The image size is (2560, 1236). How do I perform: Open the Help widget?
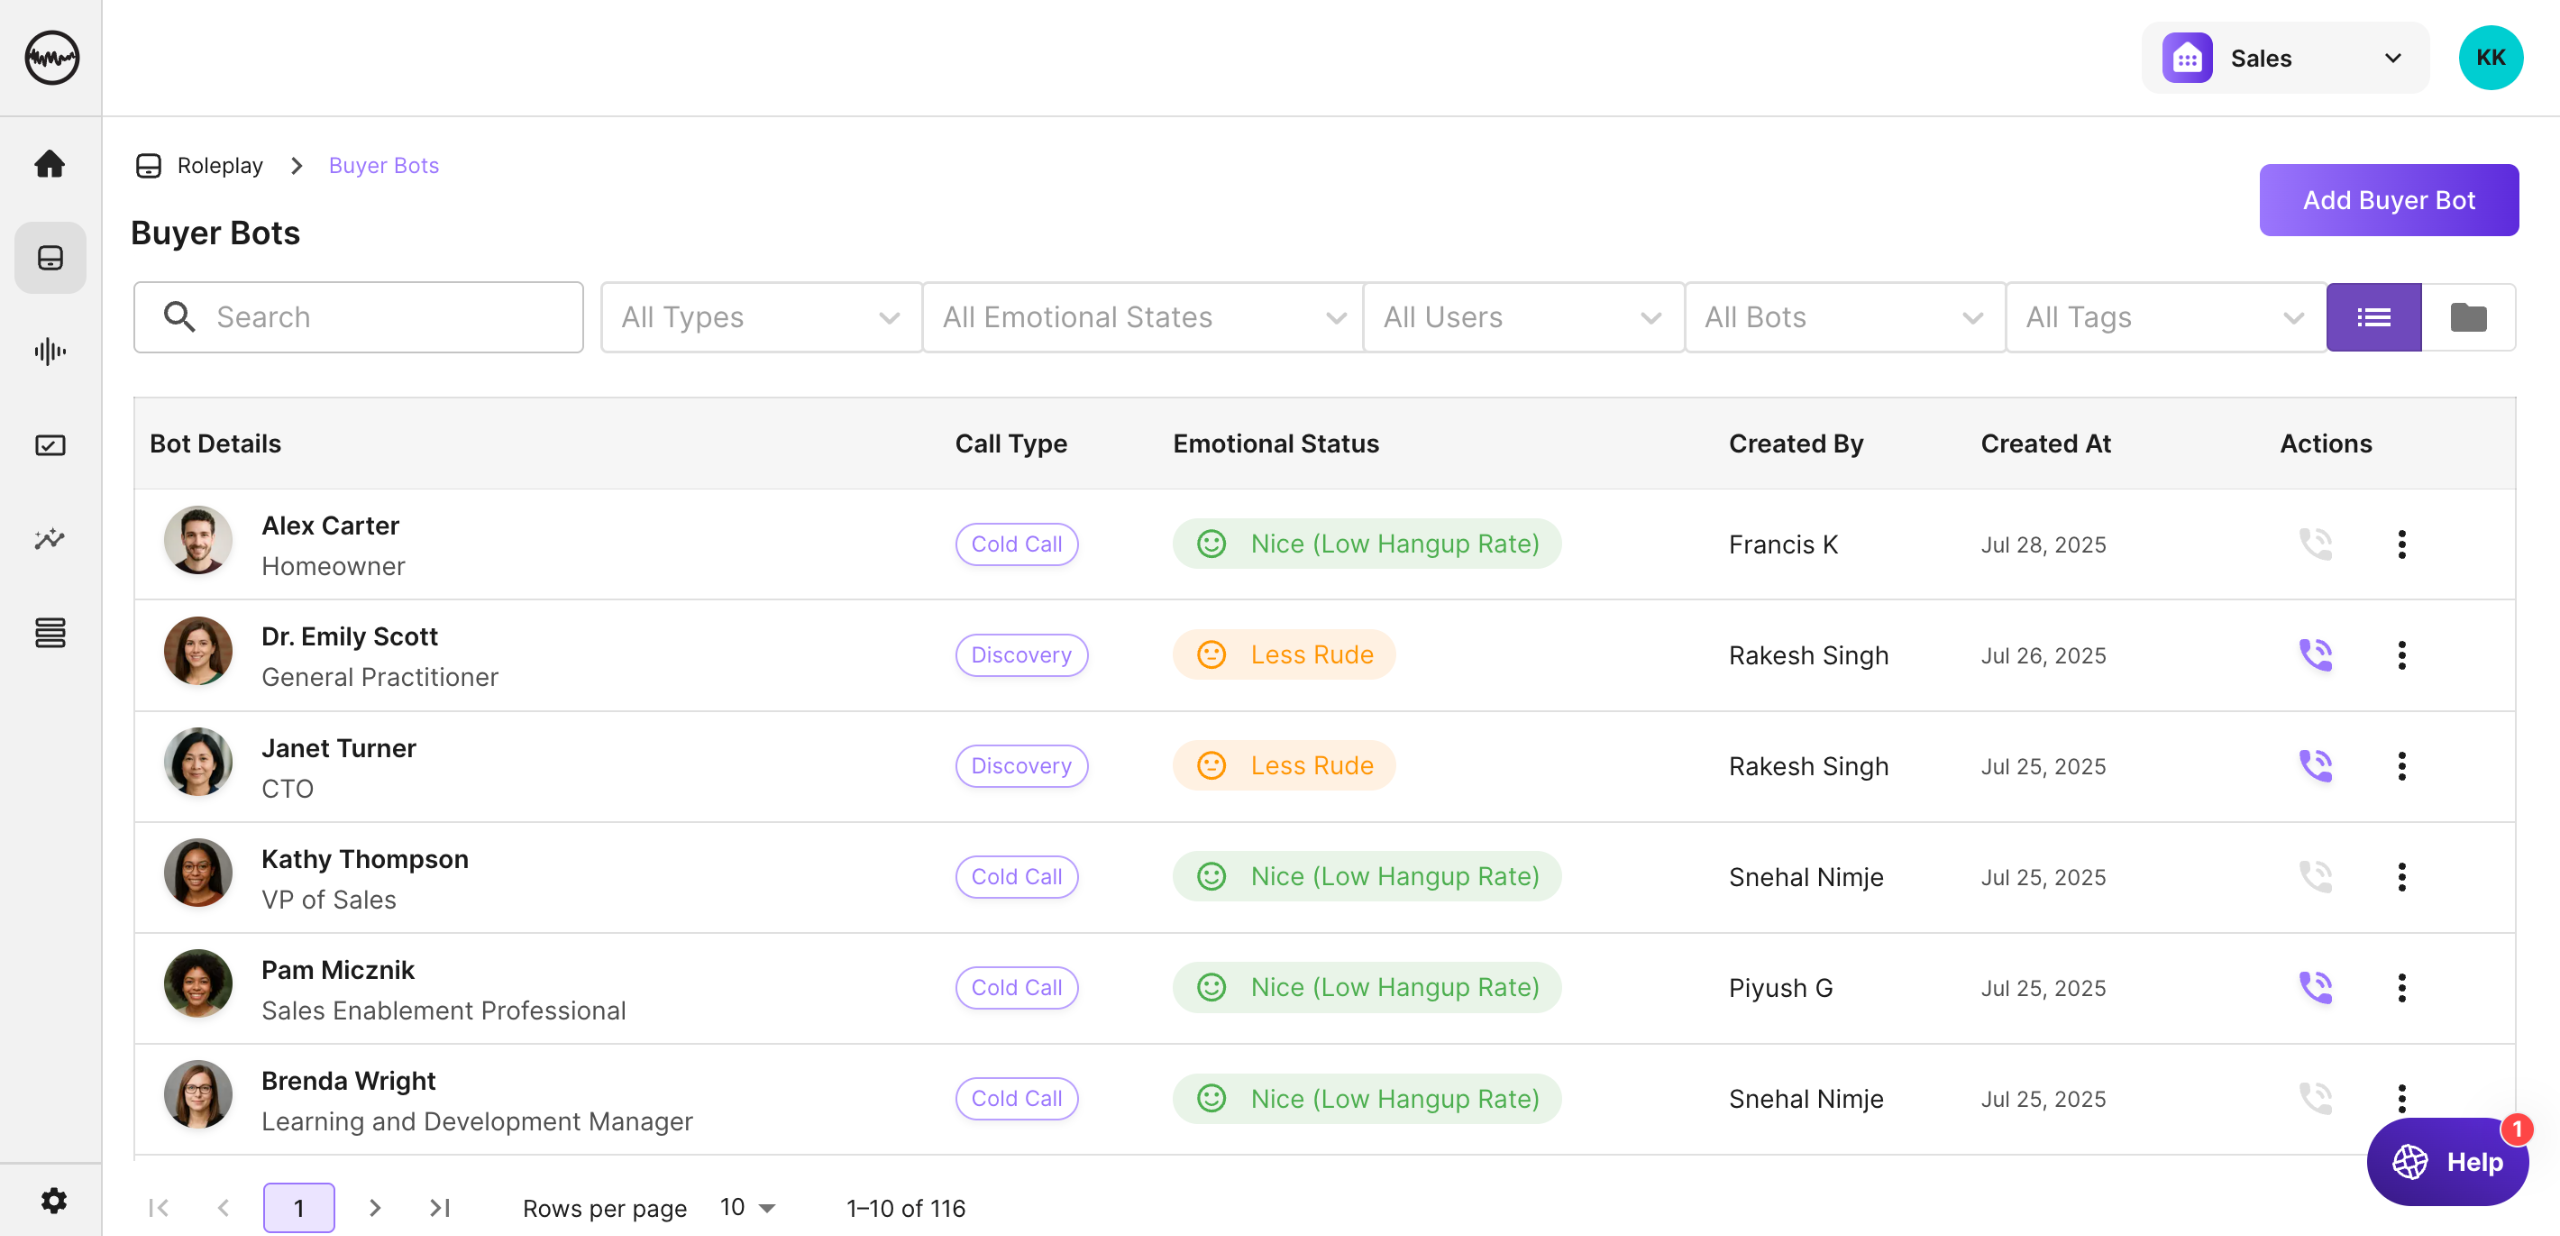[x=2447, y=1161]
